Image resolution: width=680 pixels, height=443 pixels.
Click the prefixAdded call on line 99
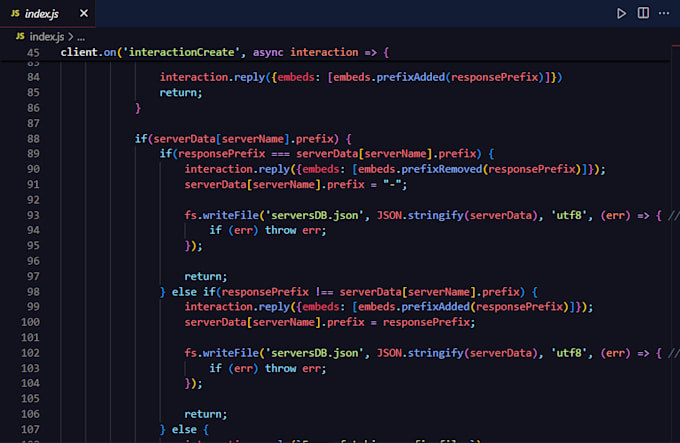tap(435, 307)
